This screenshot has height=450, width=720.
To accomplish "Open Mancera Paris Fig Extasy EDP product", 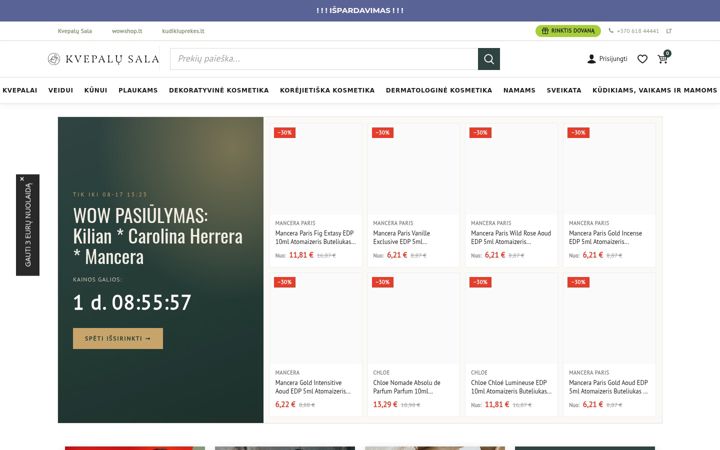I will click(315, 237).
